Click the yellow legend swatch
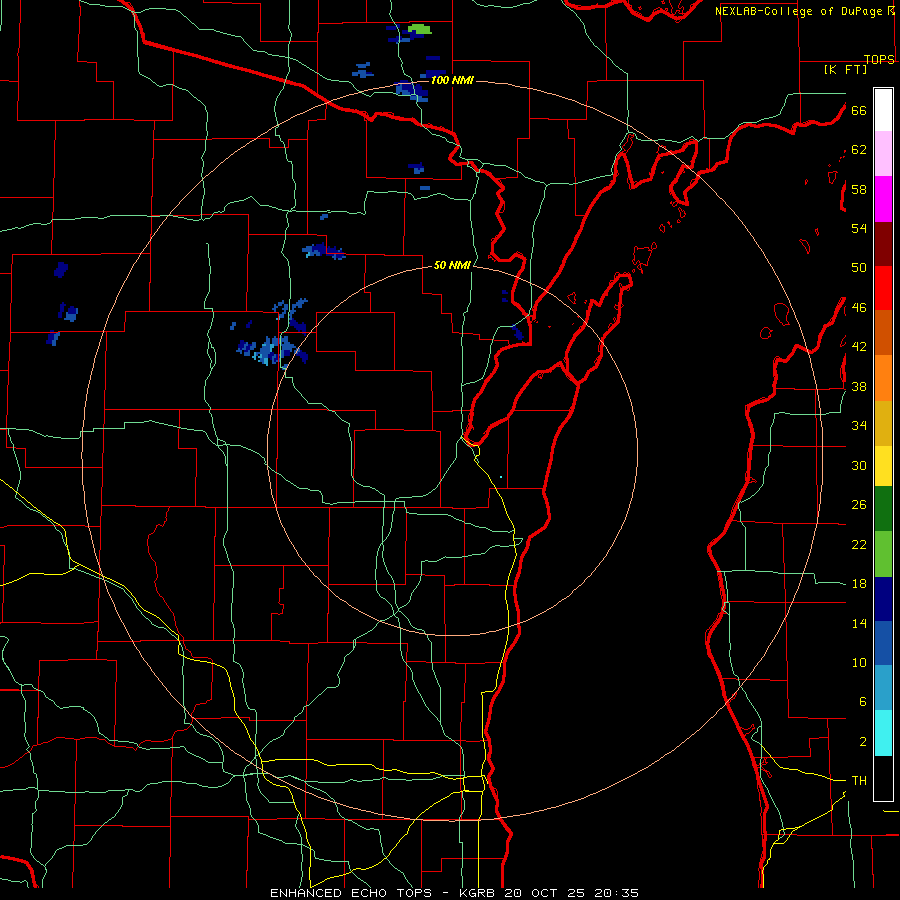900x900 pixels. pyautogui.click(x=883, y=466)
